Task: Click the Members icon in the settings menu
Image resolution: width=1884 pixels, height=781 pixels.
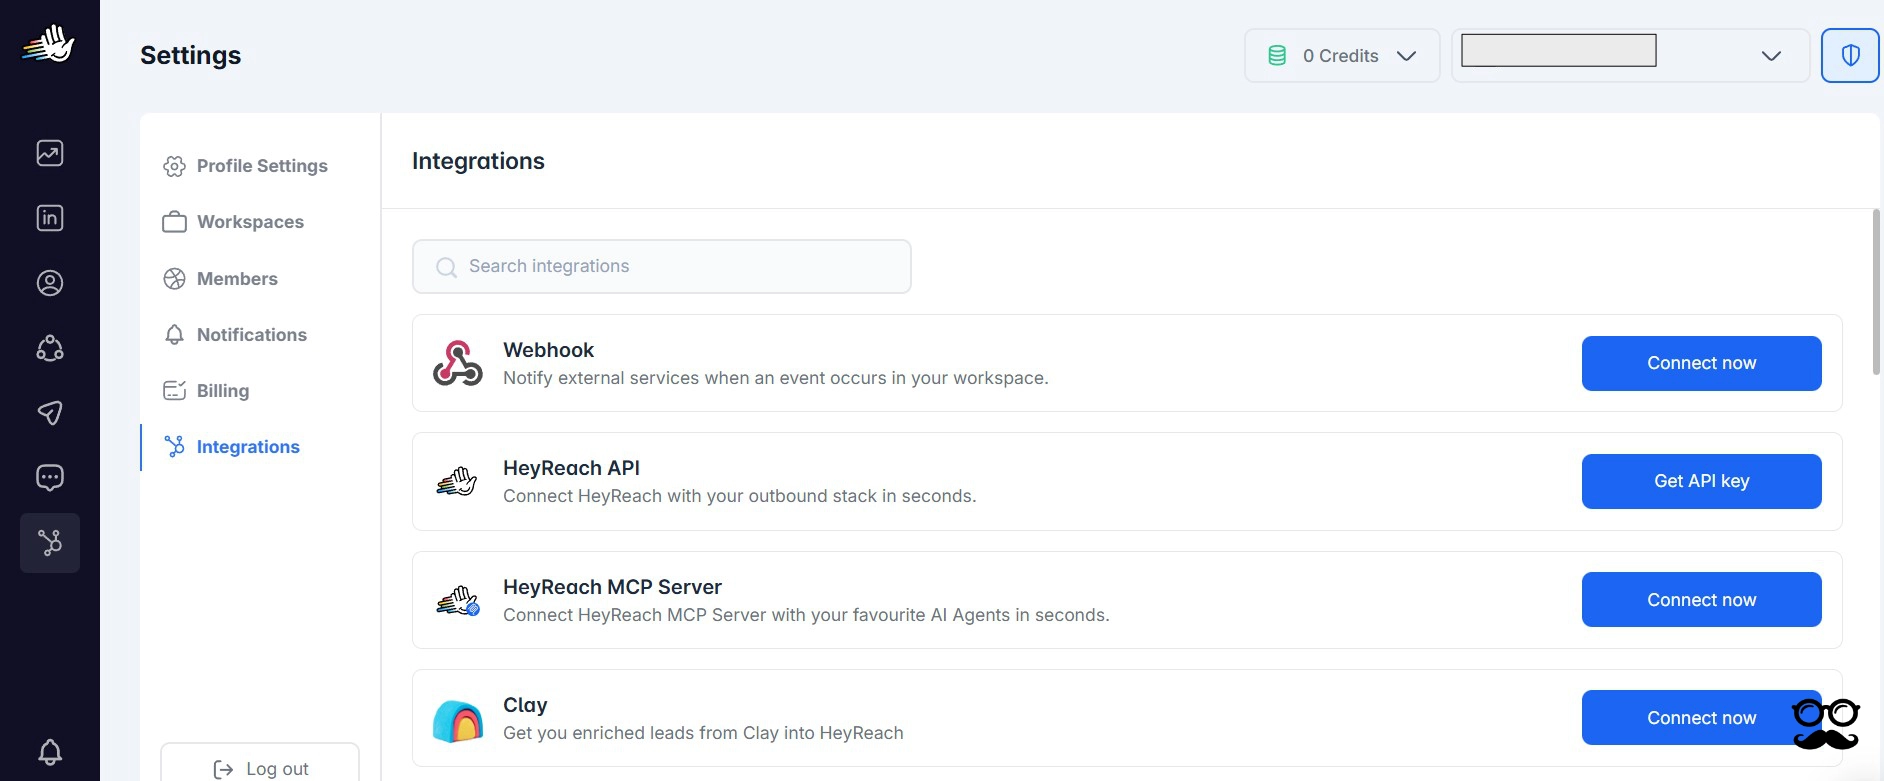Action: click(174, 279)
